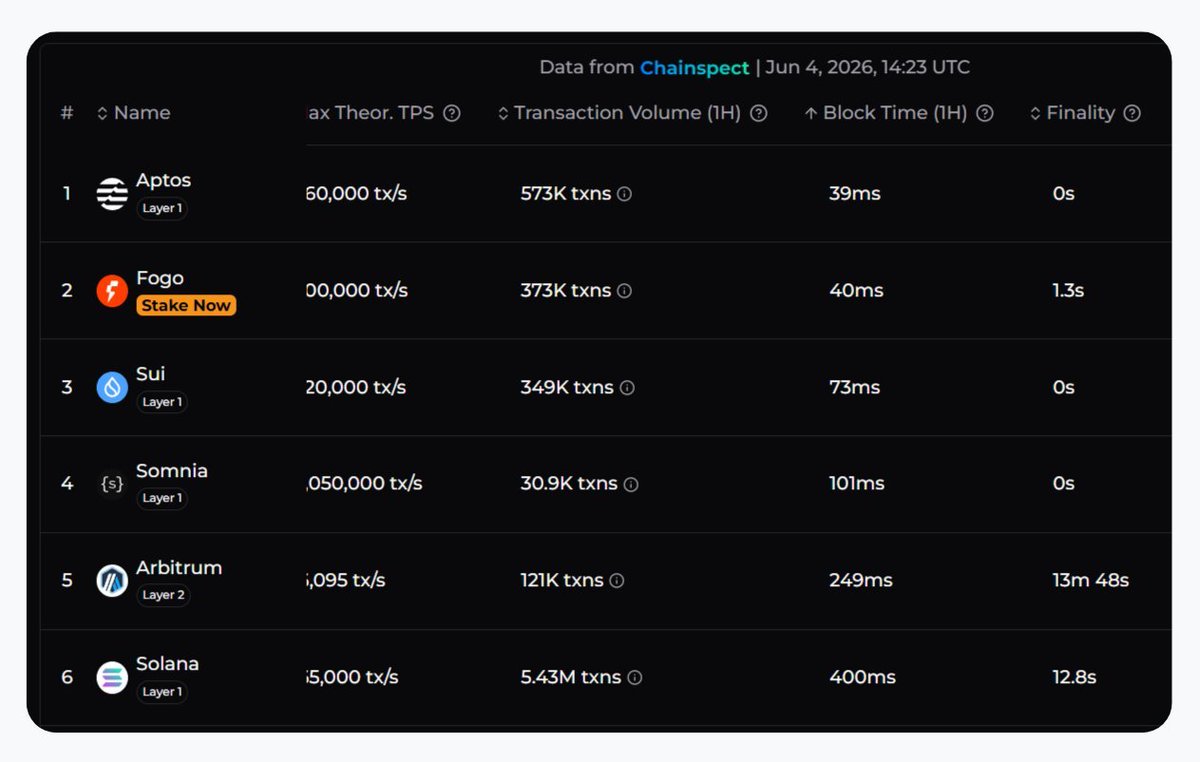Click the 400ms block time value
The width and height of the screenshot is (1200, 762).
click(862, 677)
